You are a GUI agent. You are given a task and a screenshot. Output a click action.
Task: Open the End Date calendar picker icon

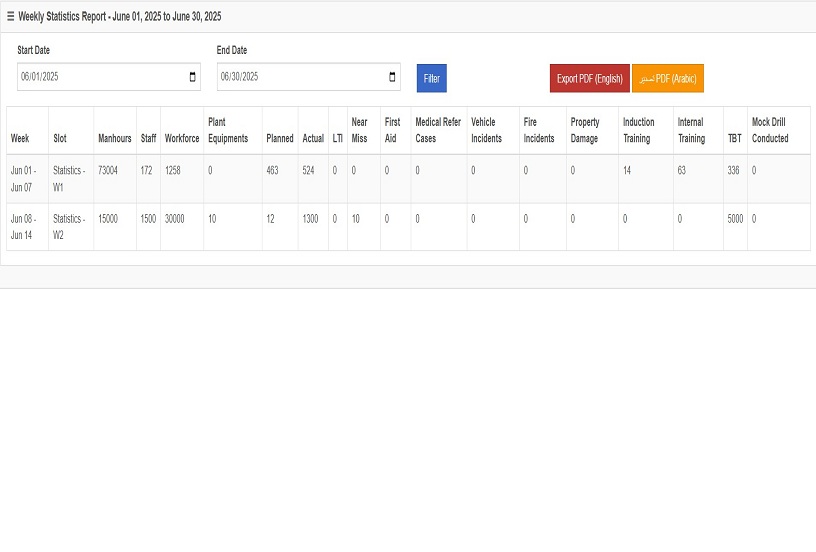click(x=393, y=77)
